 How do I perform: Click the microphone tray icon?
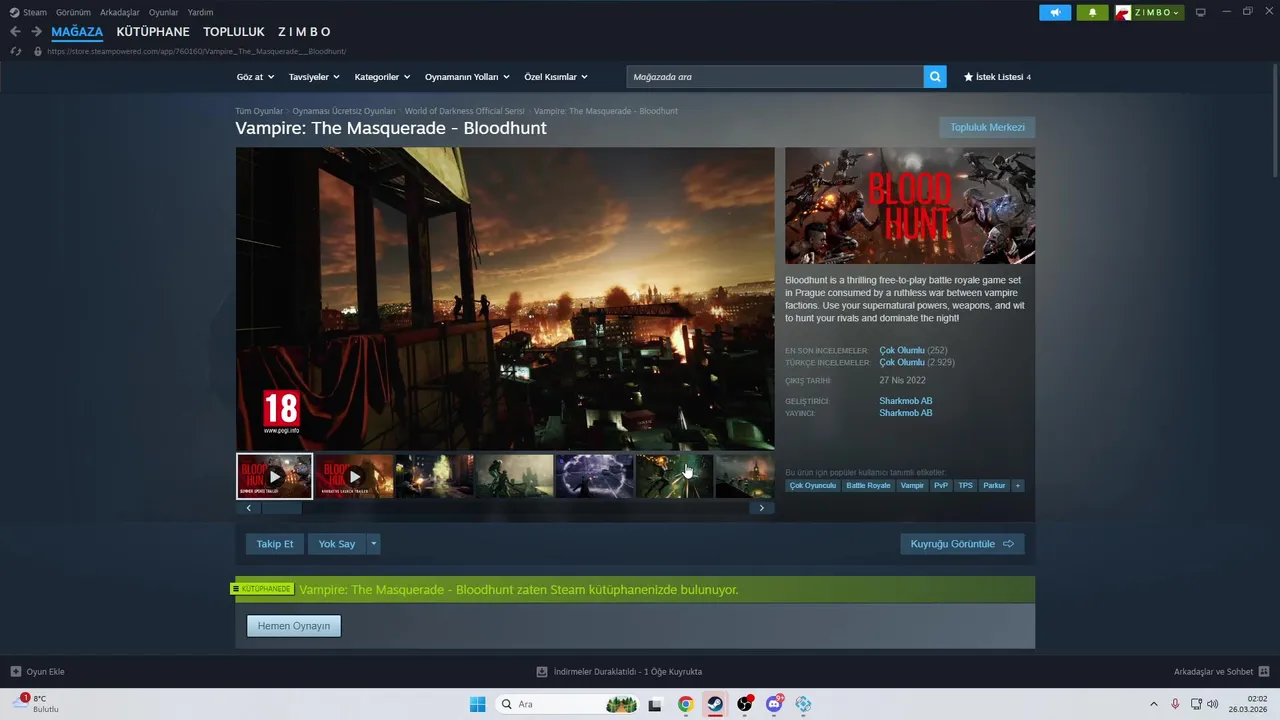point(1175,704)
